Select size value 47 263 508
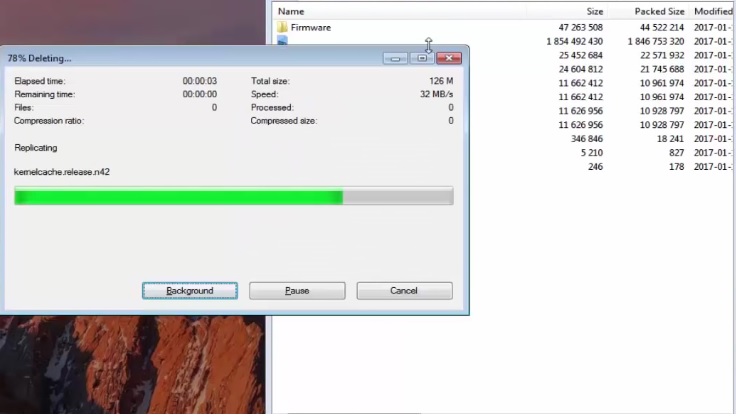Screen dimensions: 736x416 pyautogui.click(x=580, y=27)
